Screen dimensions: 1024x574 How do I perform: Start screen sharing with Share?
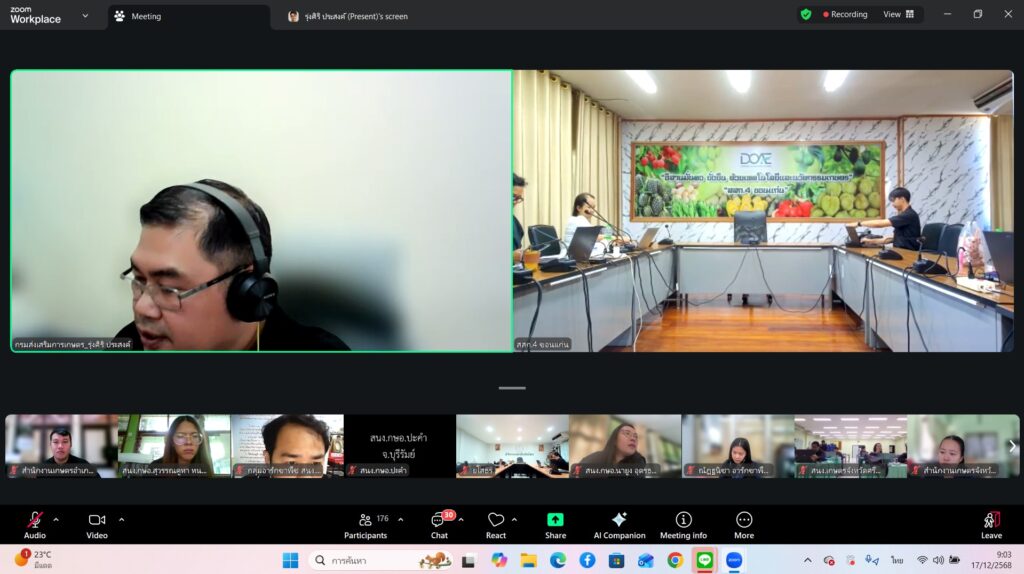click(x=555, y=524)
